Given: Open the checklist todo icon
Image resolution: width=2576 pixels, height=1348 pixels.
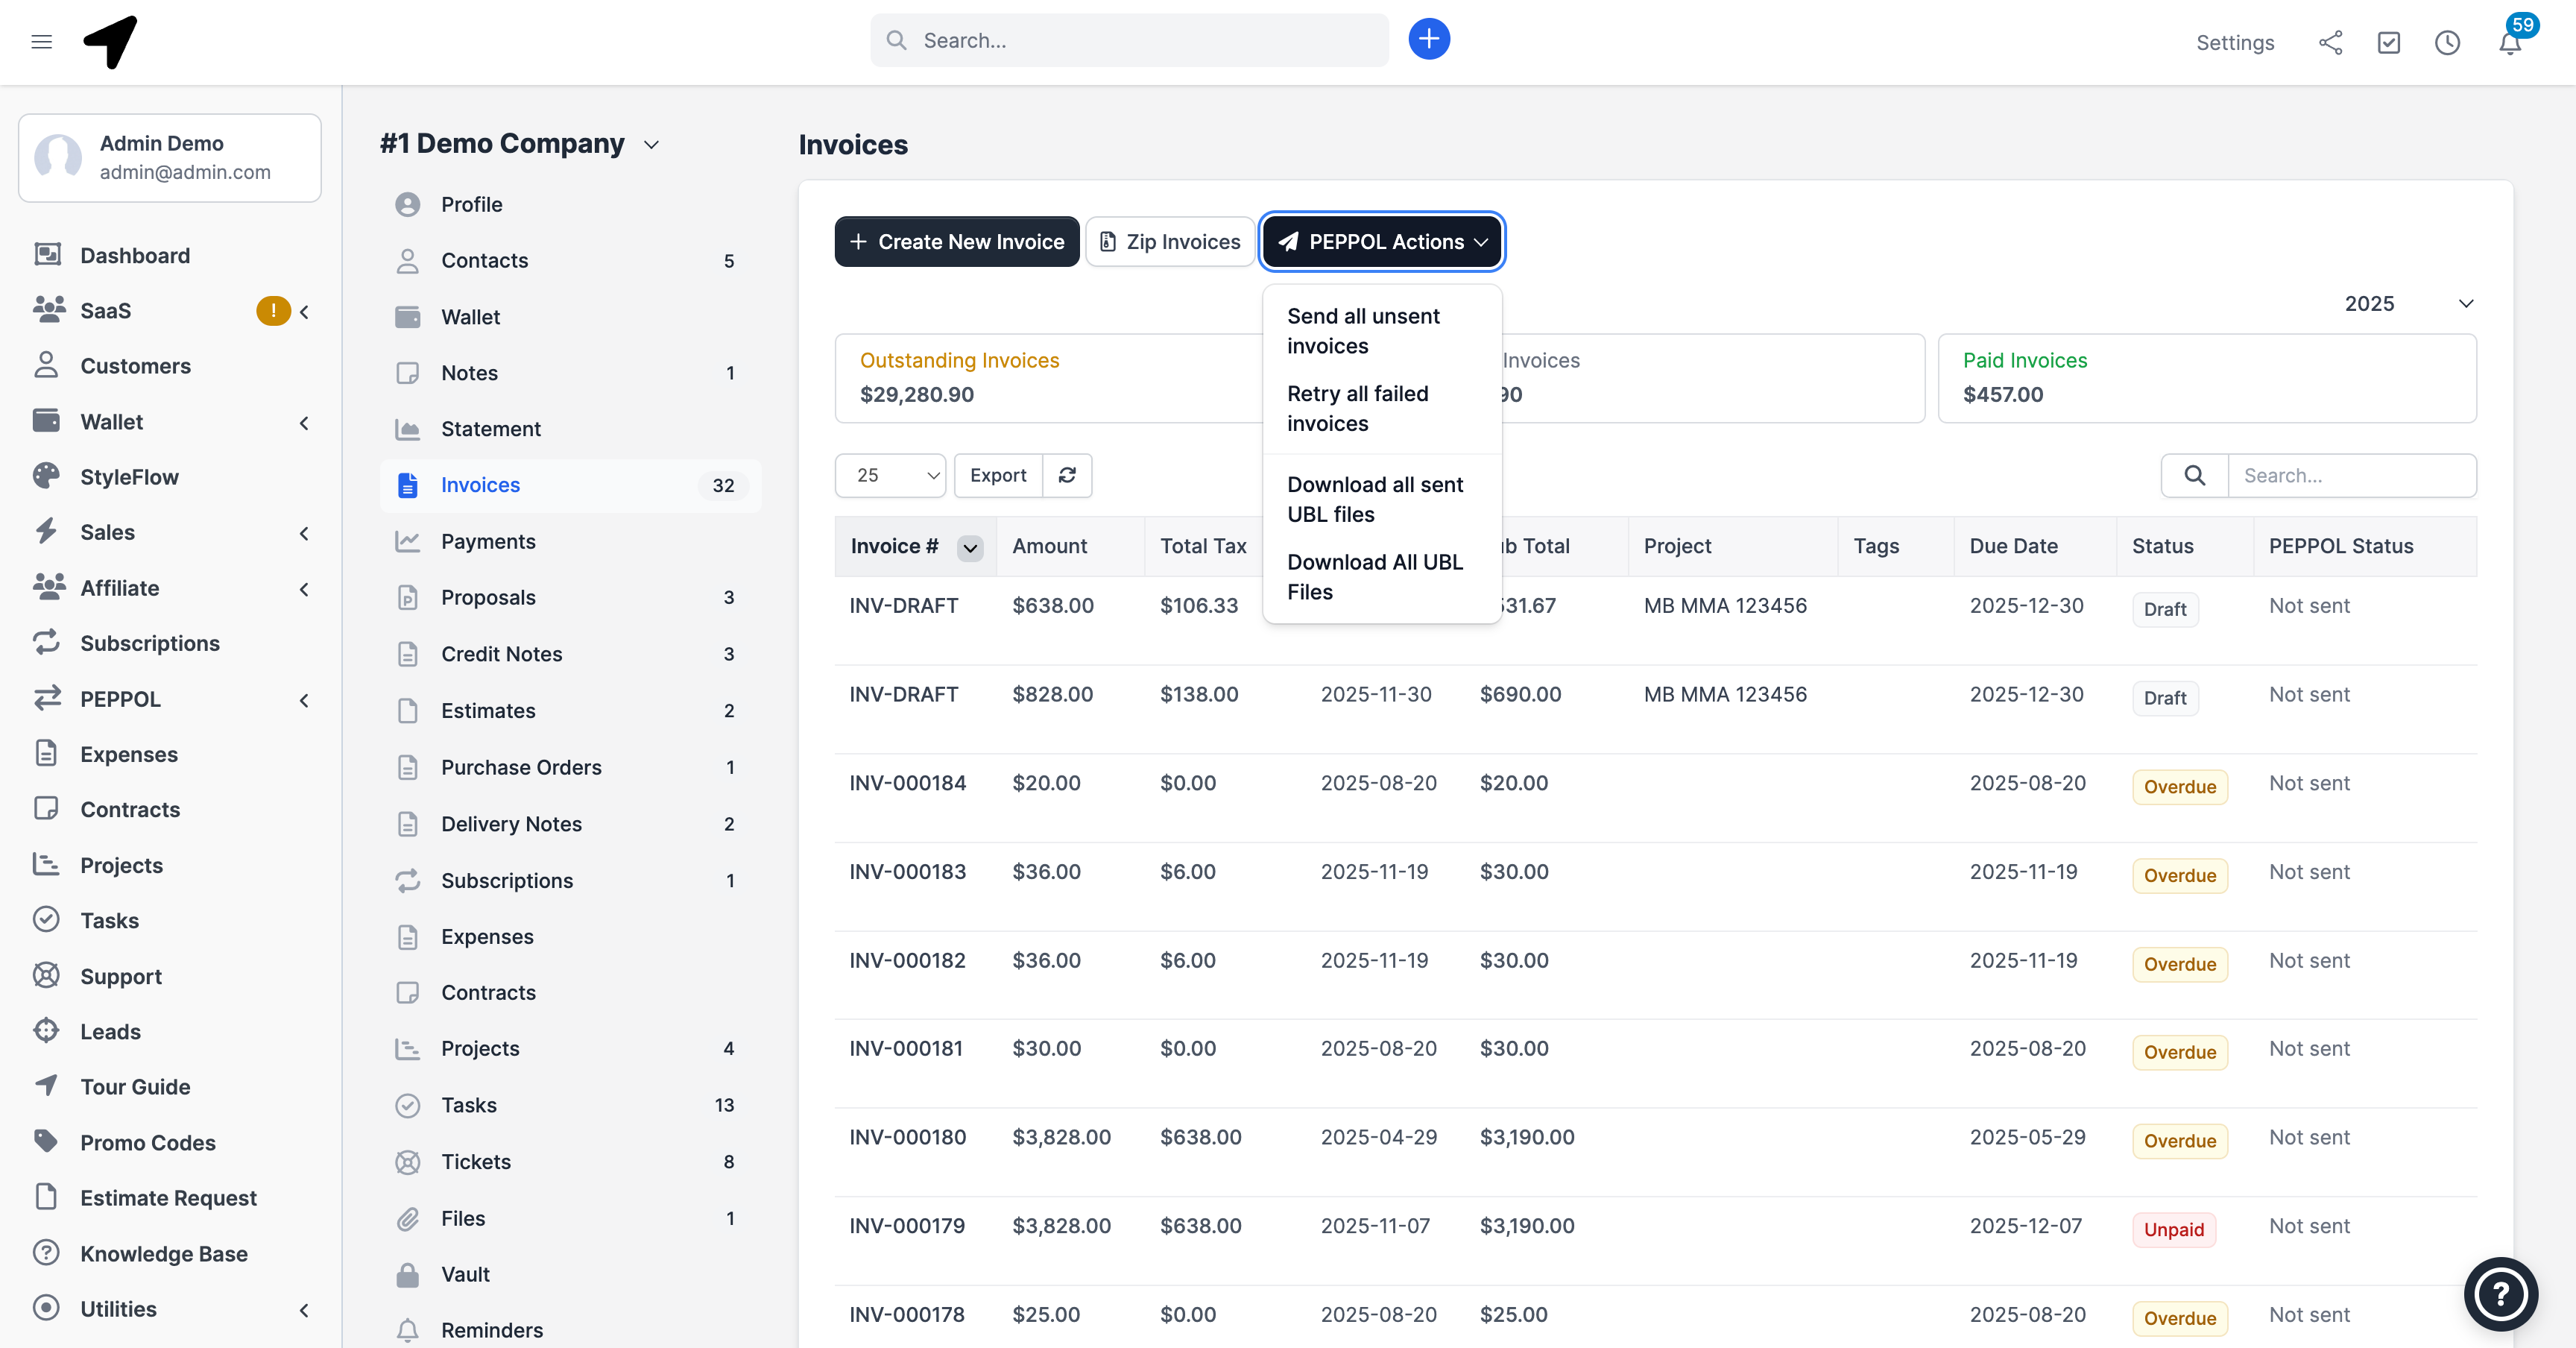Looking at the screenshot, I should click(x=2388, y=42).
